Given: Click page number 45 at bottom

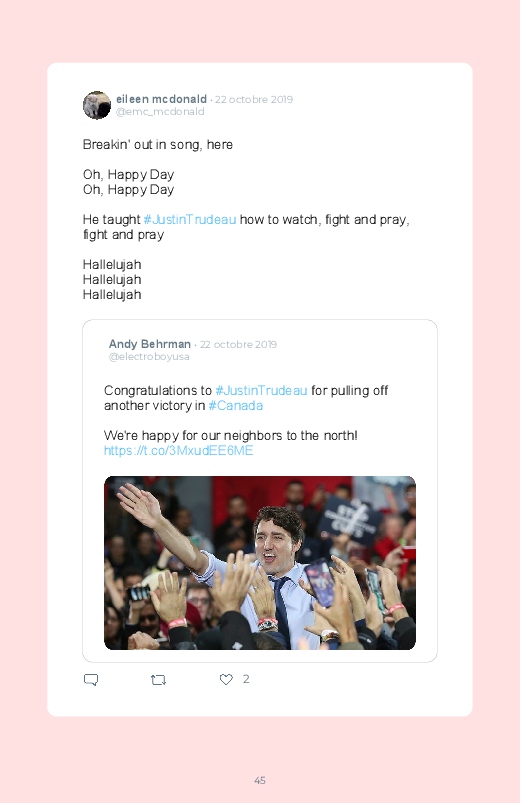Looking at the screenshot, I should tap(260, 780).
